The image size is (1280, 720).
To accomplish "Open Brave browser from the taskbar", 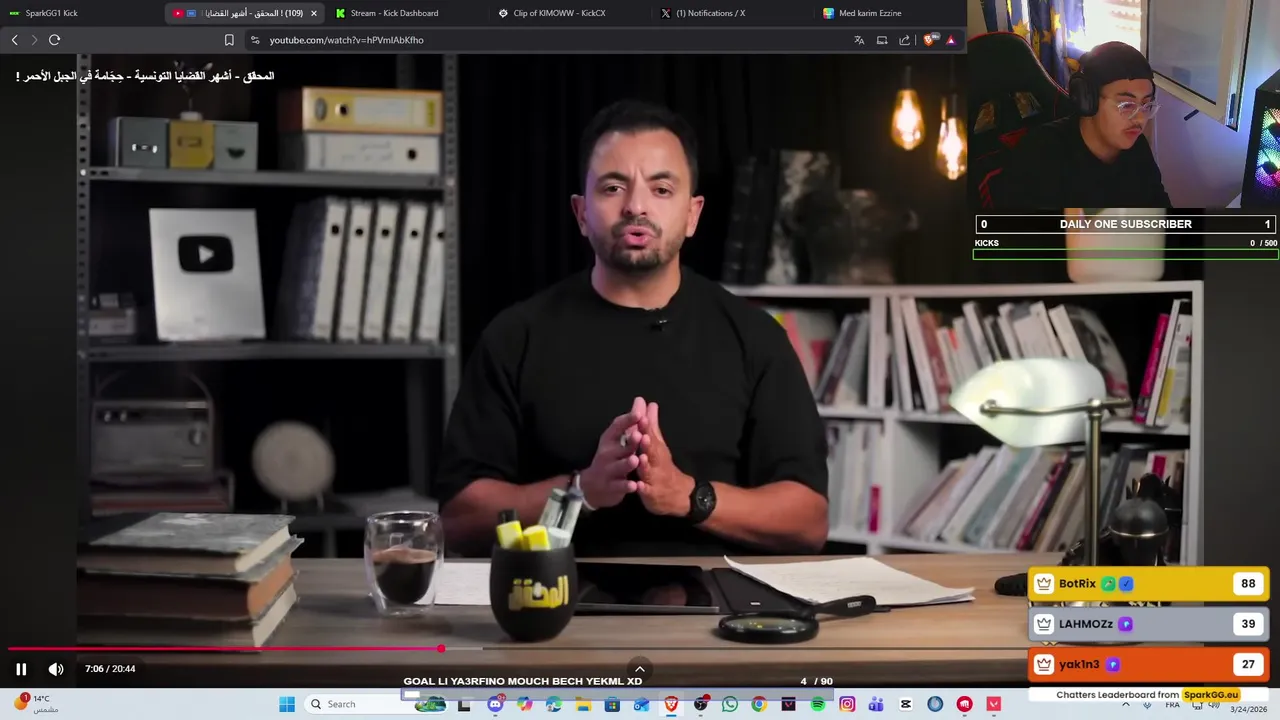I will 671,704.
